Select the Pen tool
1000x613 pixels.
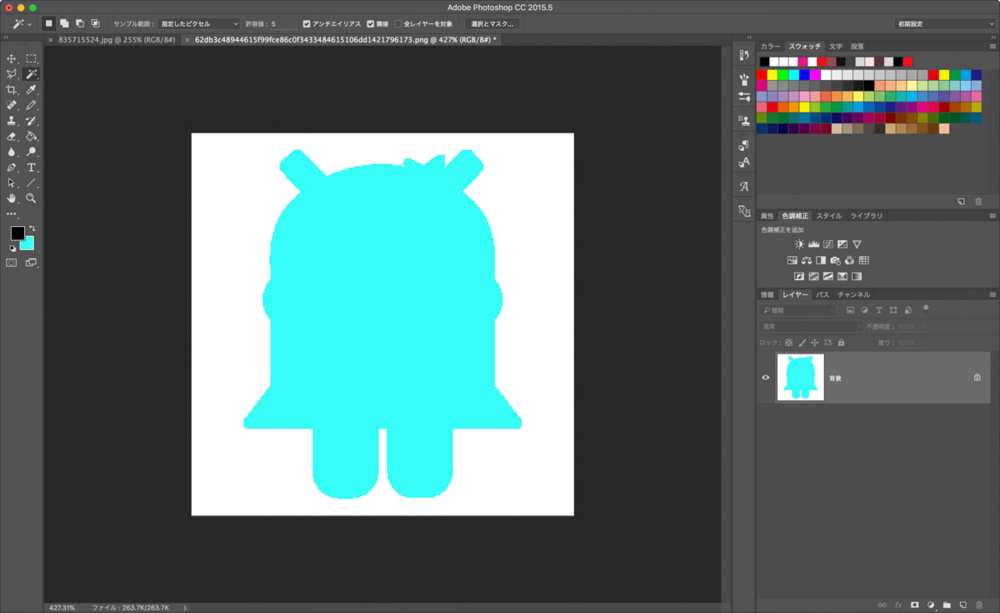(x=11, y=167)
